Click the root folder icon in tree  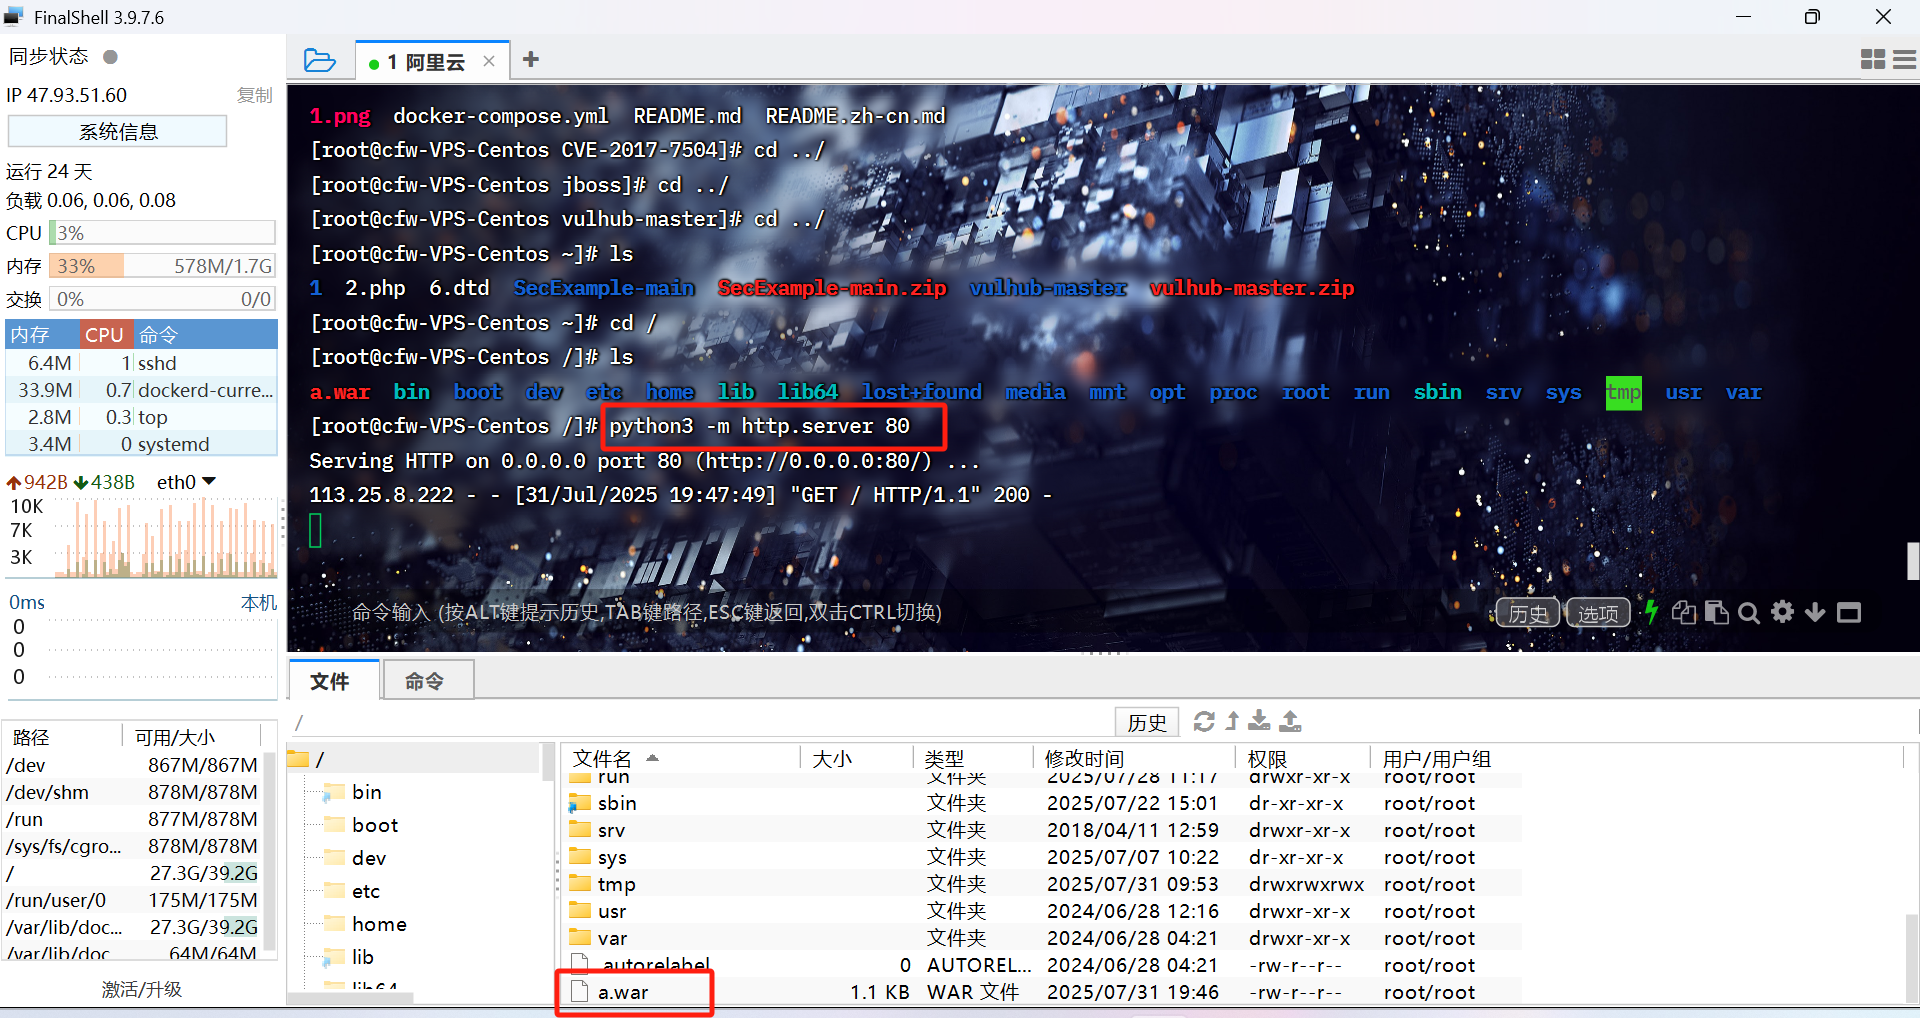click(298, 759)
